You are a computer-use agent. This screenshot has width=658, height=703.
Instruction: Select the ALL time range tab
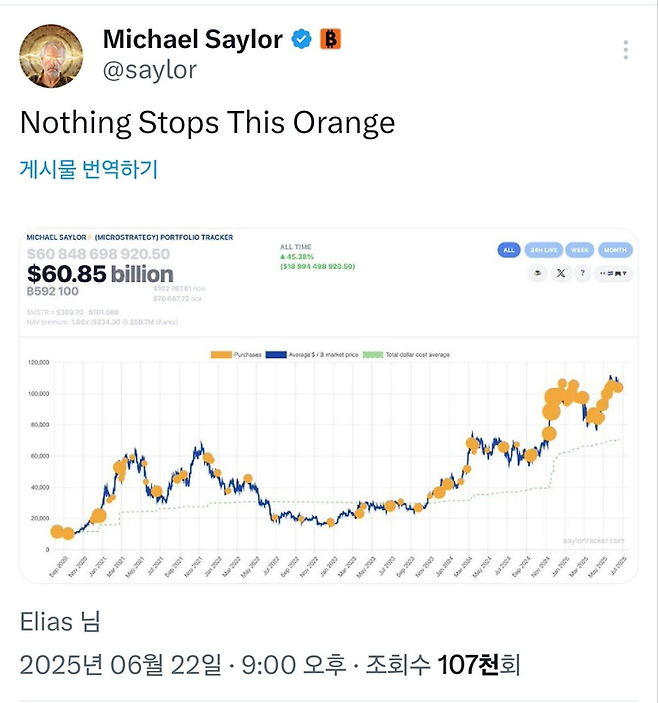[x=508, y=250]
